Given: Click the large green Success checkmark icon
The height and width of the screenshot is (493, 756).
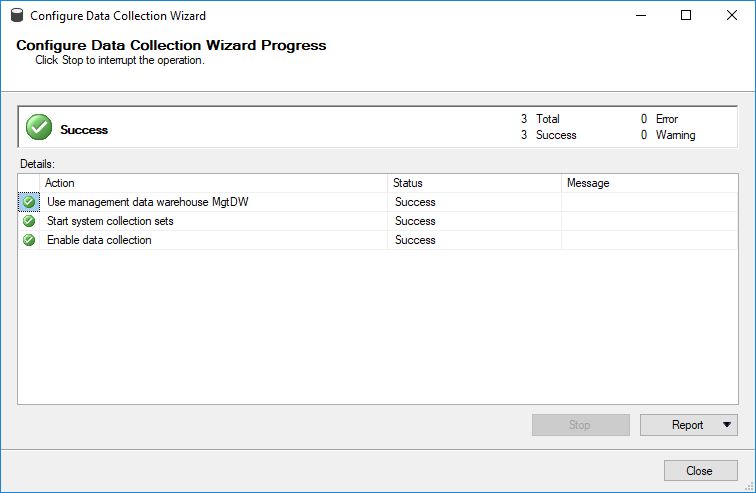Looking at the screenshot, I should [x=39, y=127].
